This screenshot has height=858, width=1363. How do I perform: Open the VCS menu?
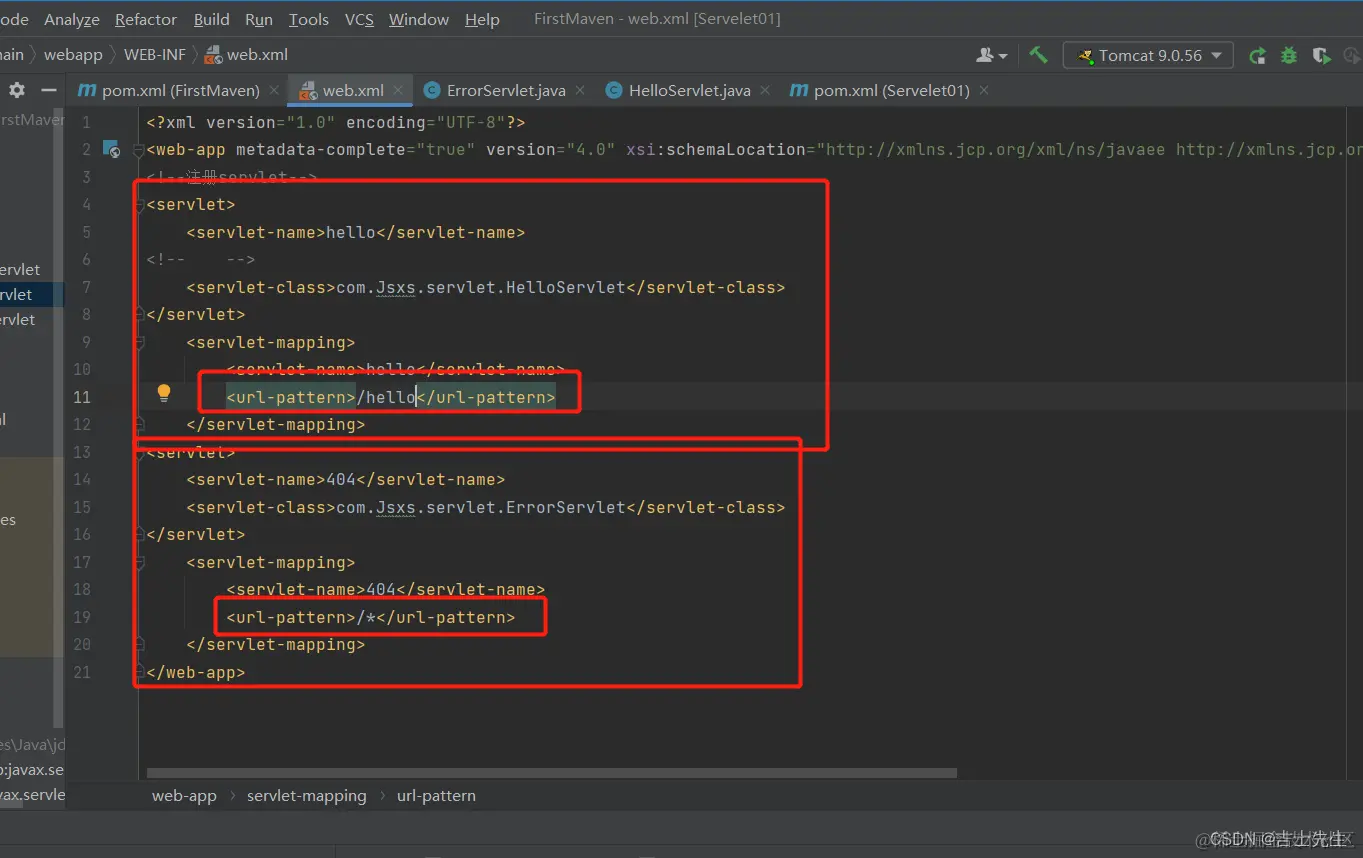click(359, 19)
